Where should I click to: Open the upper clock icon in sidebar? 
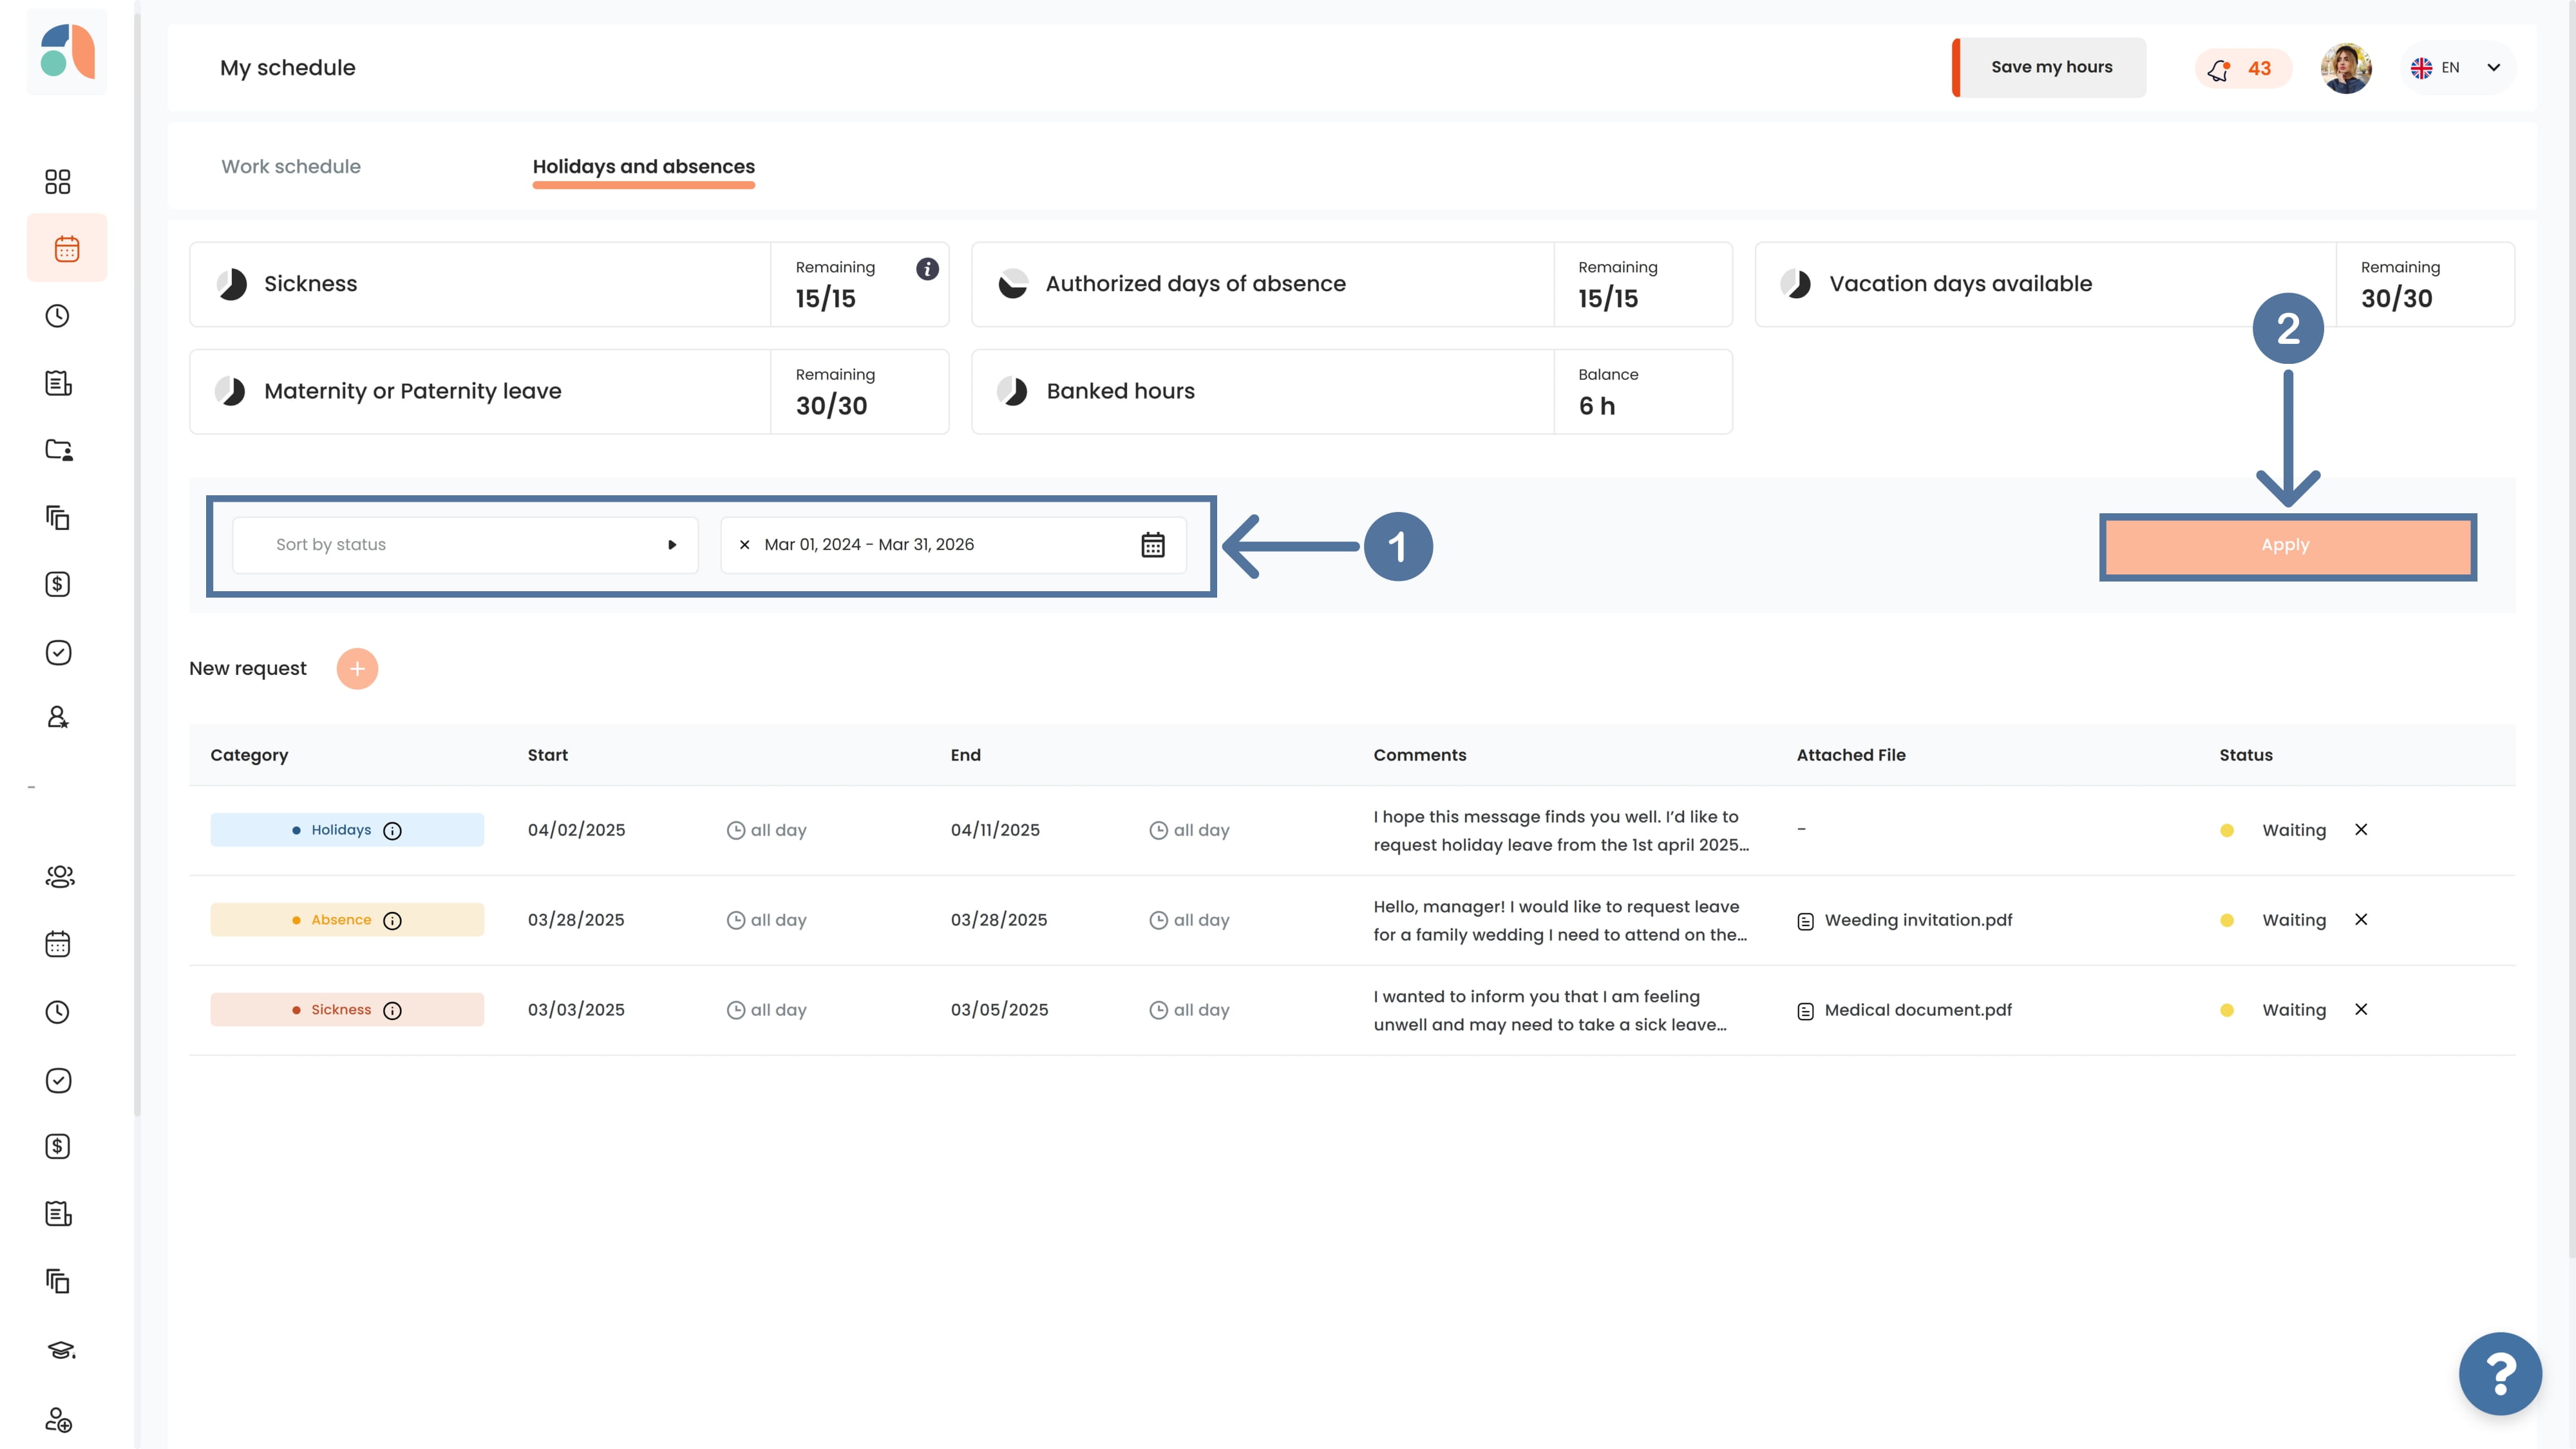[x=58, y=316]
